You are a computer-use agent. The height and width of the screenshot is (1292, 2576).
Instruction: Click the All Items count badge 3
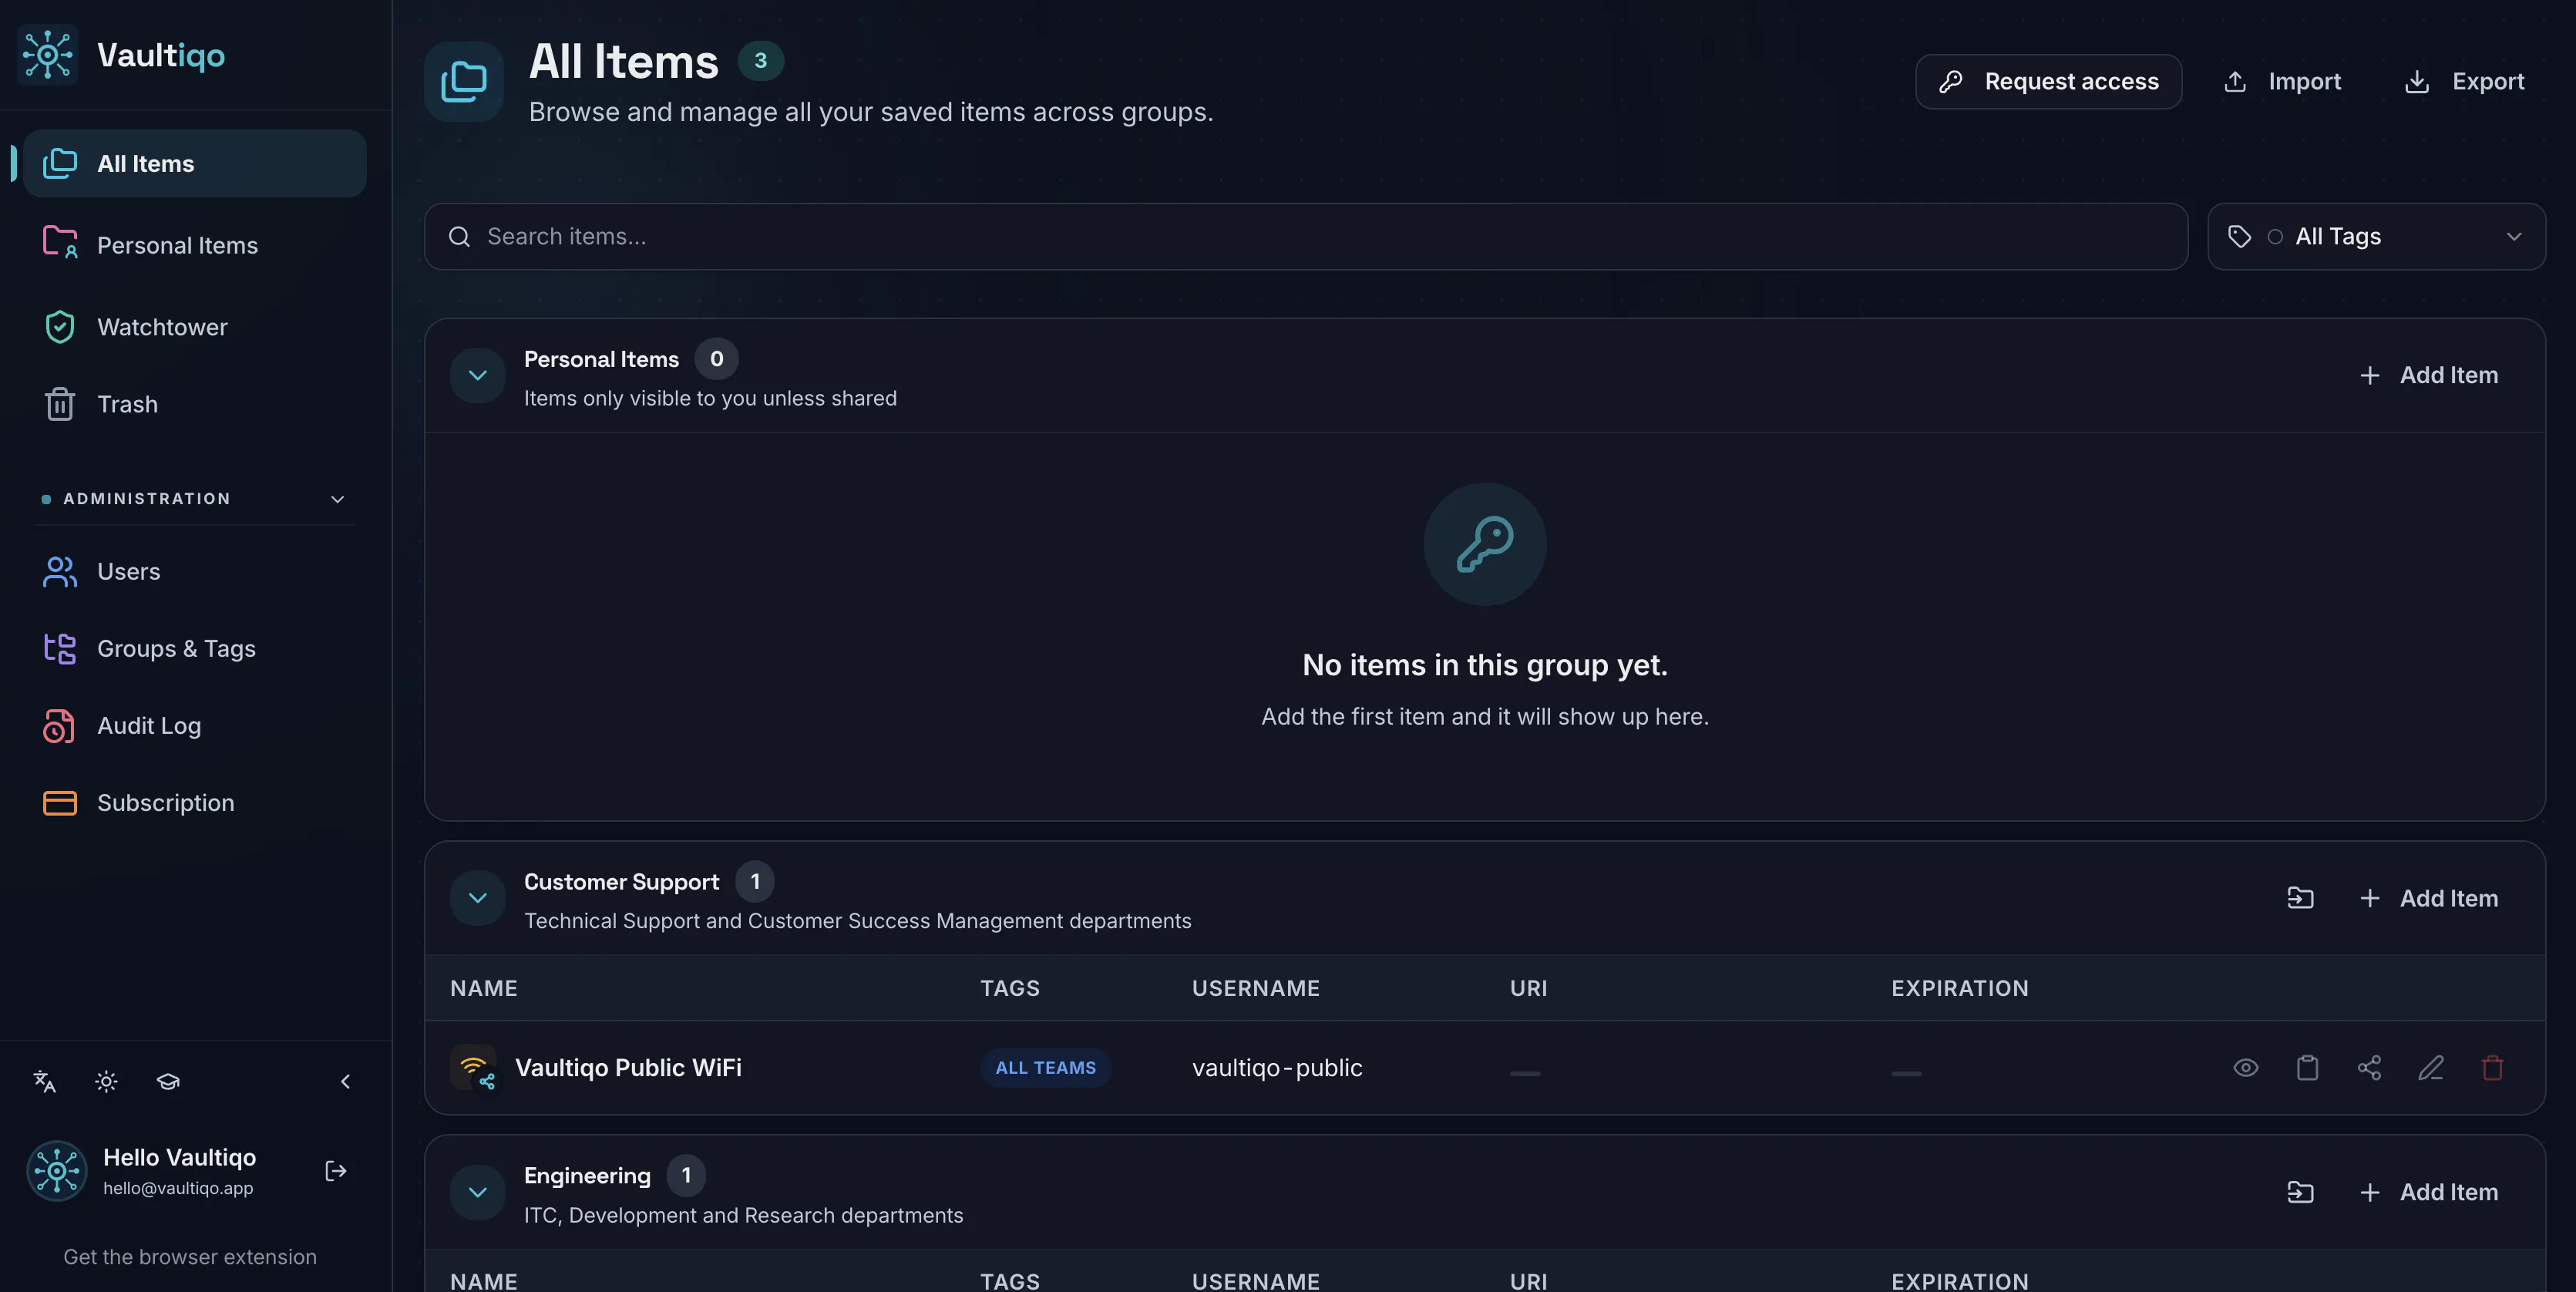tap(760, 60)
